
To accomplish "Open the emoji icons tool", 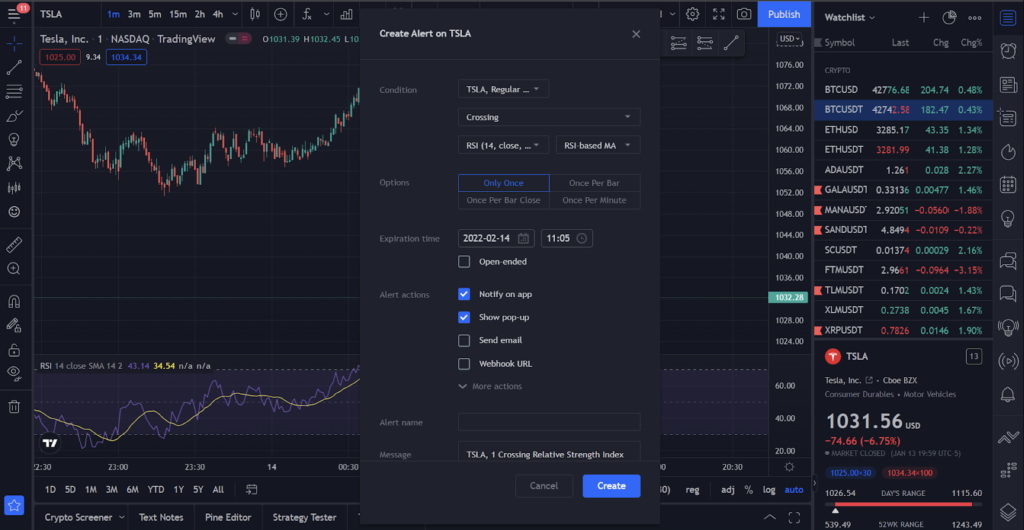I will [14, 212].
